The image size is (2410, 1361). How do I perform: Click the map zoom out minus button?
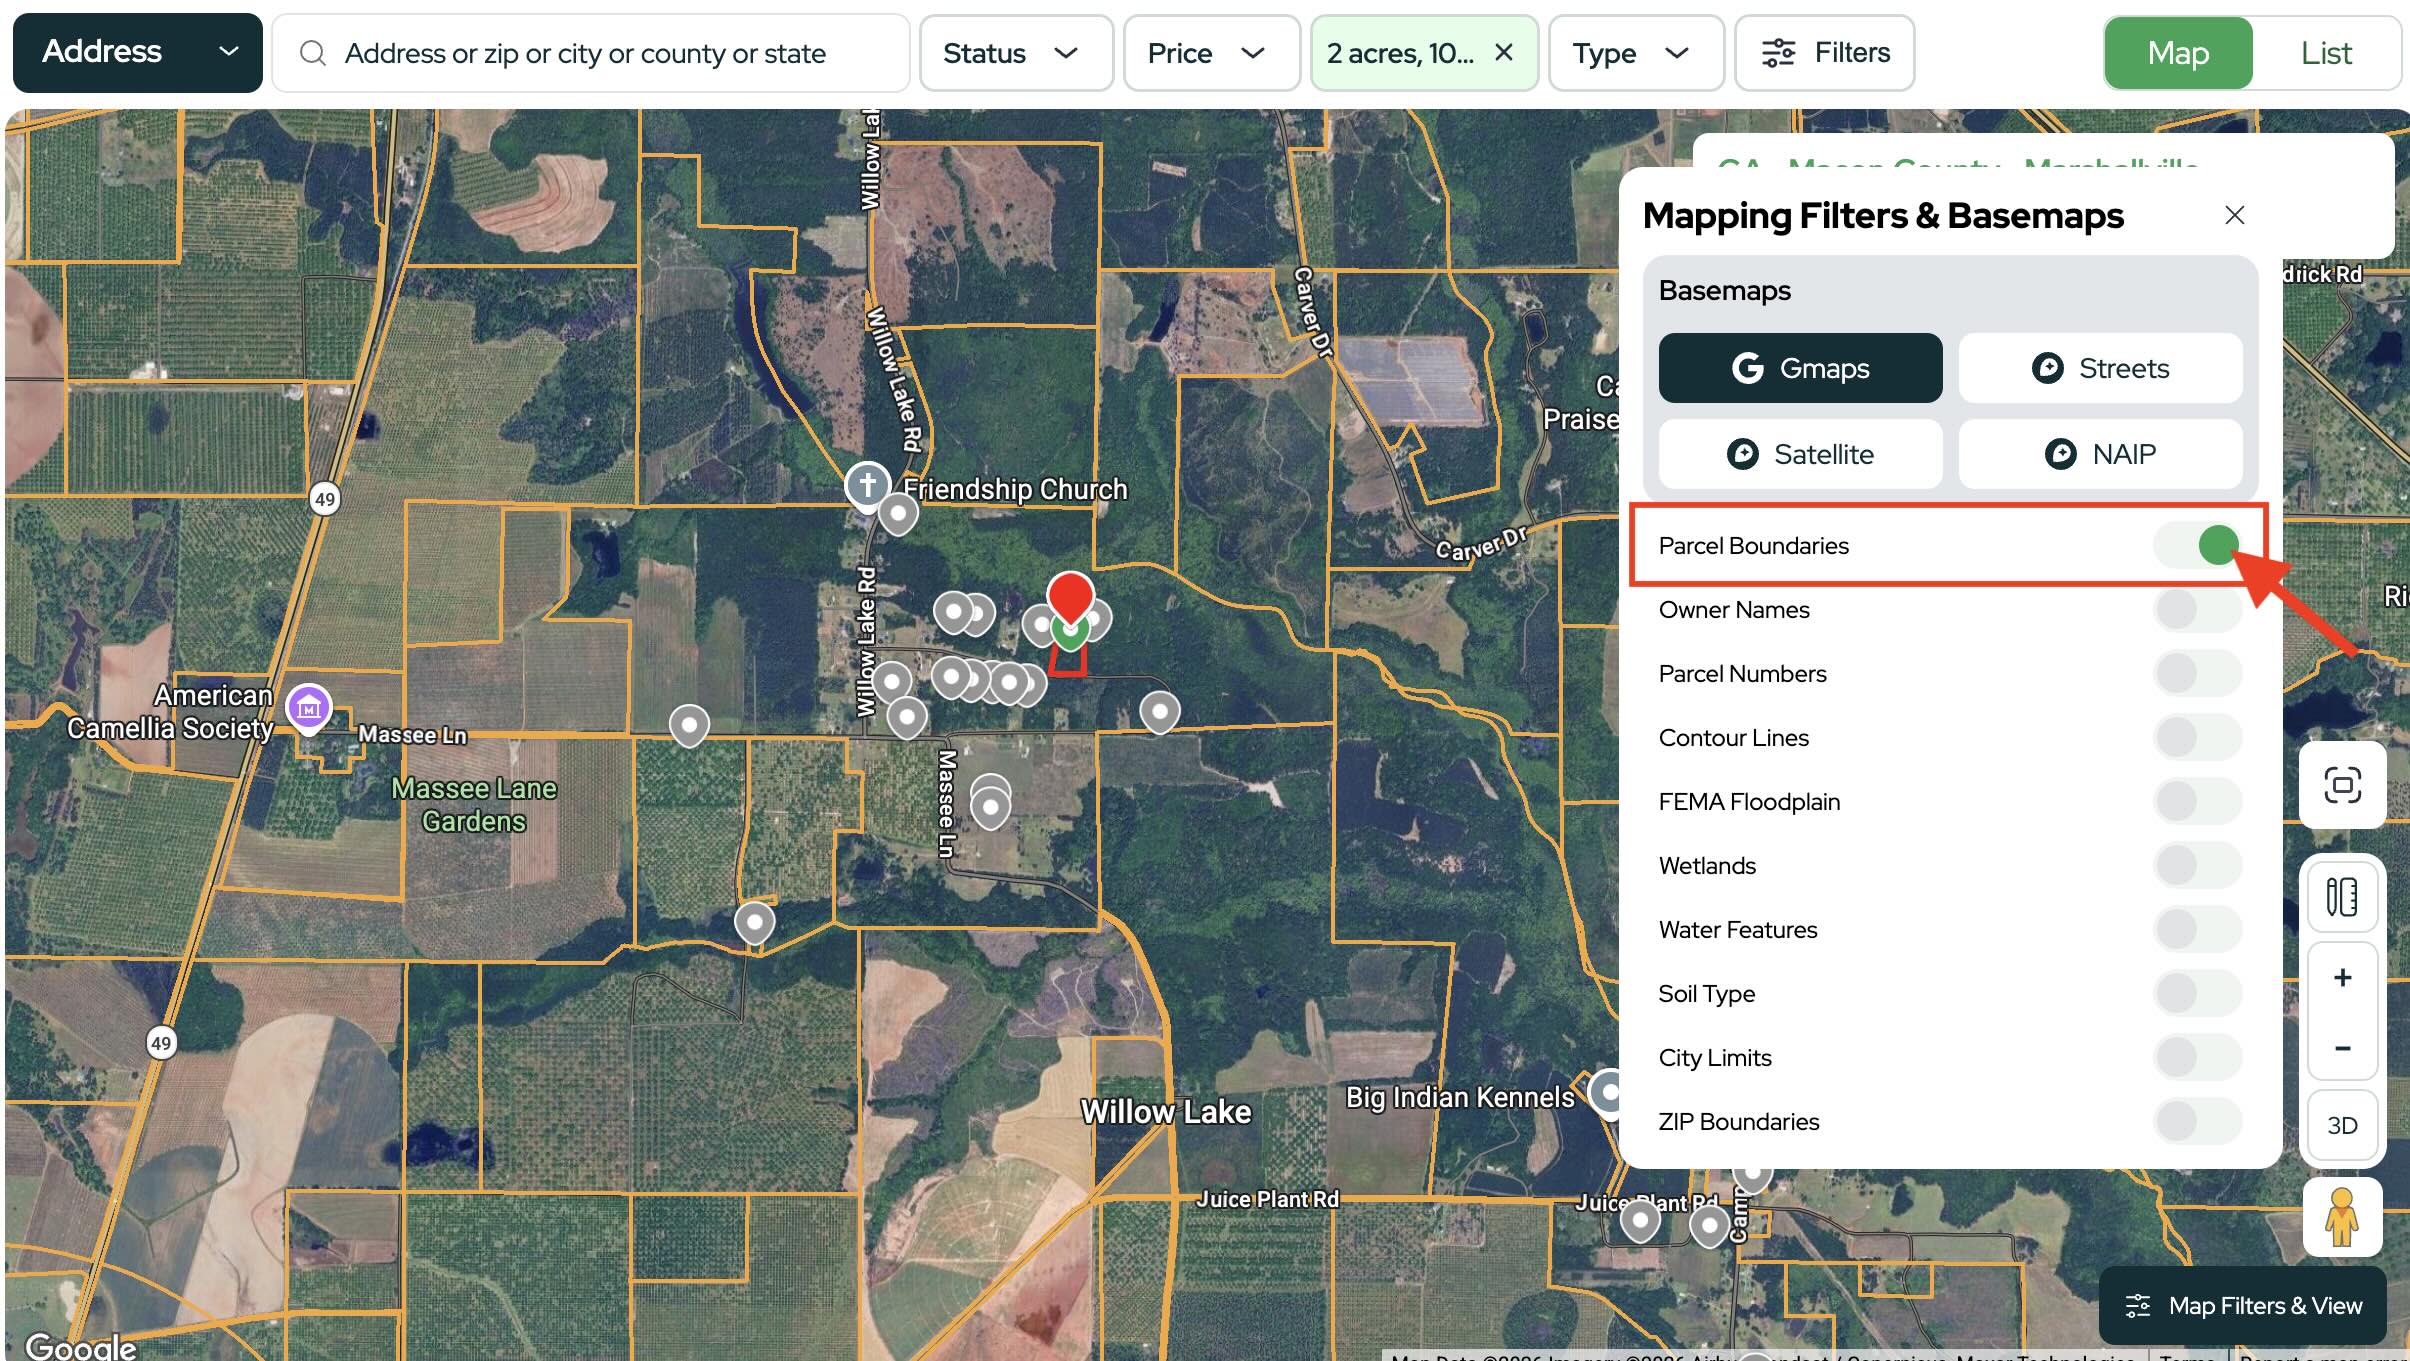(x=2342, y=1048)
